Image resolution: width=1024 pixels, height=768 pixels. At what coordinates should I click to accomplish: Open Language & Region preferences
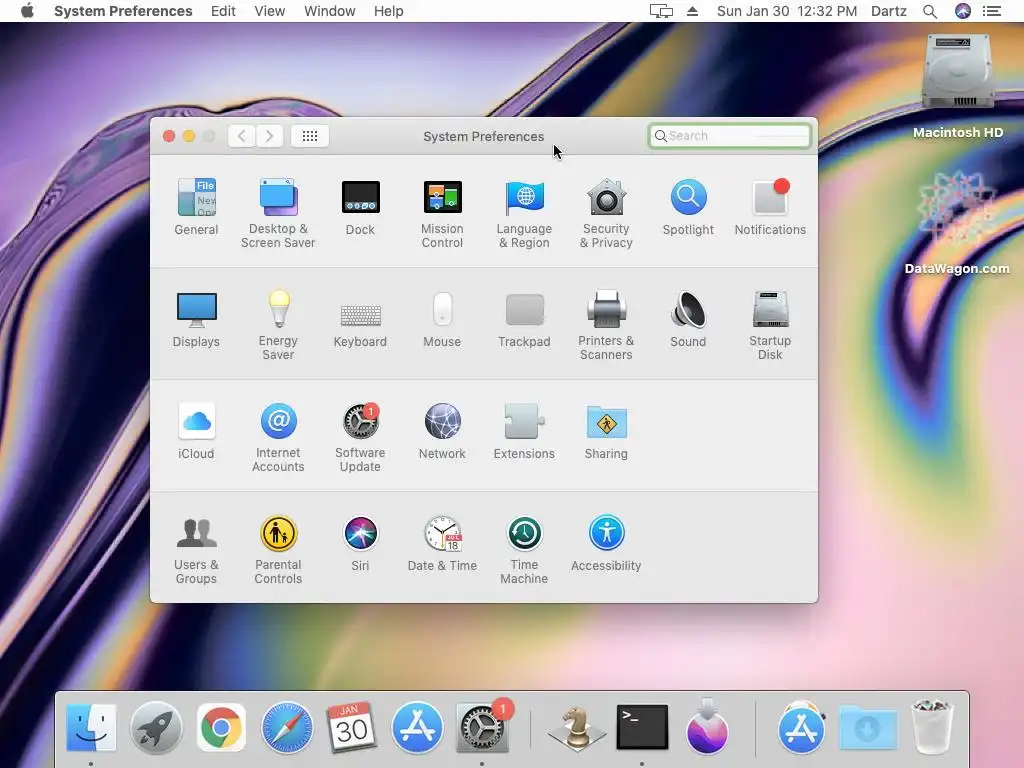pyautogui.click(x=524, y=213)
